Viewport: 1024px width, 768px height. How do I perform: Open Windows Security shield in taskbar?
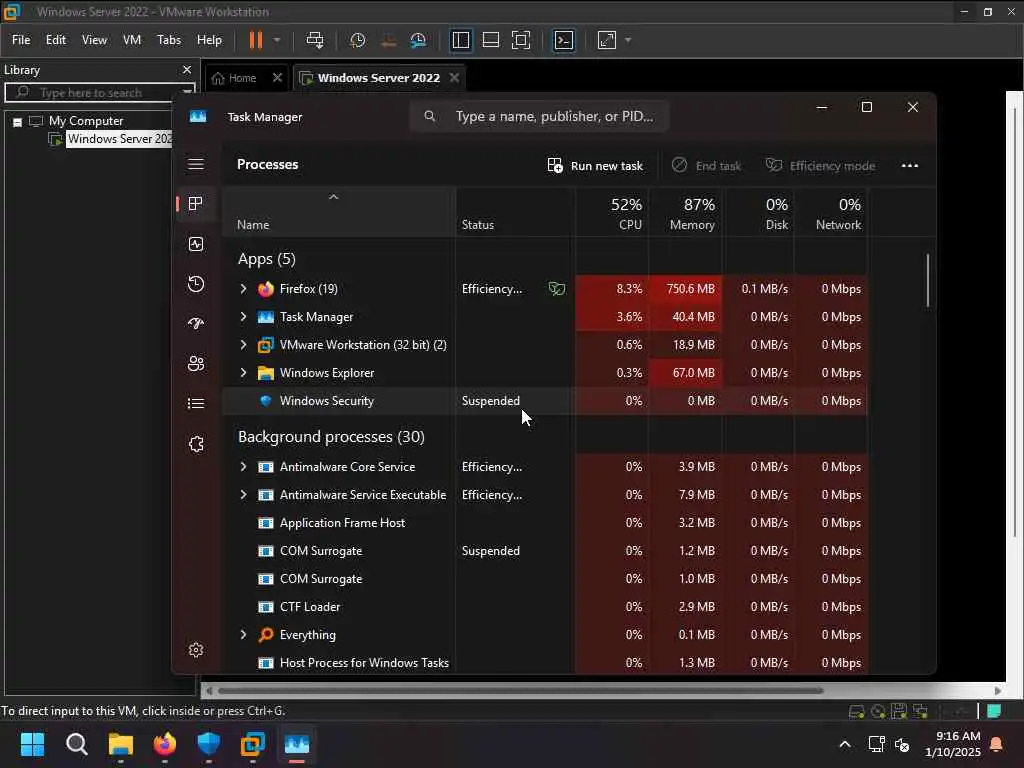click(208, 744)
